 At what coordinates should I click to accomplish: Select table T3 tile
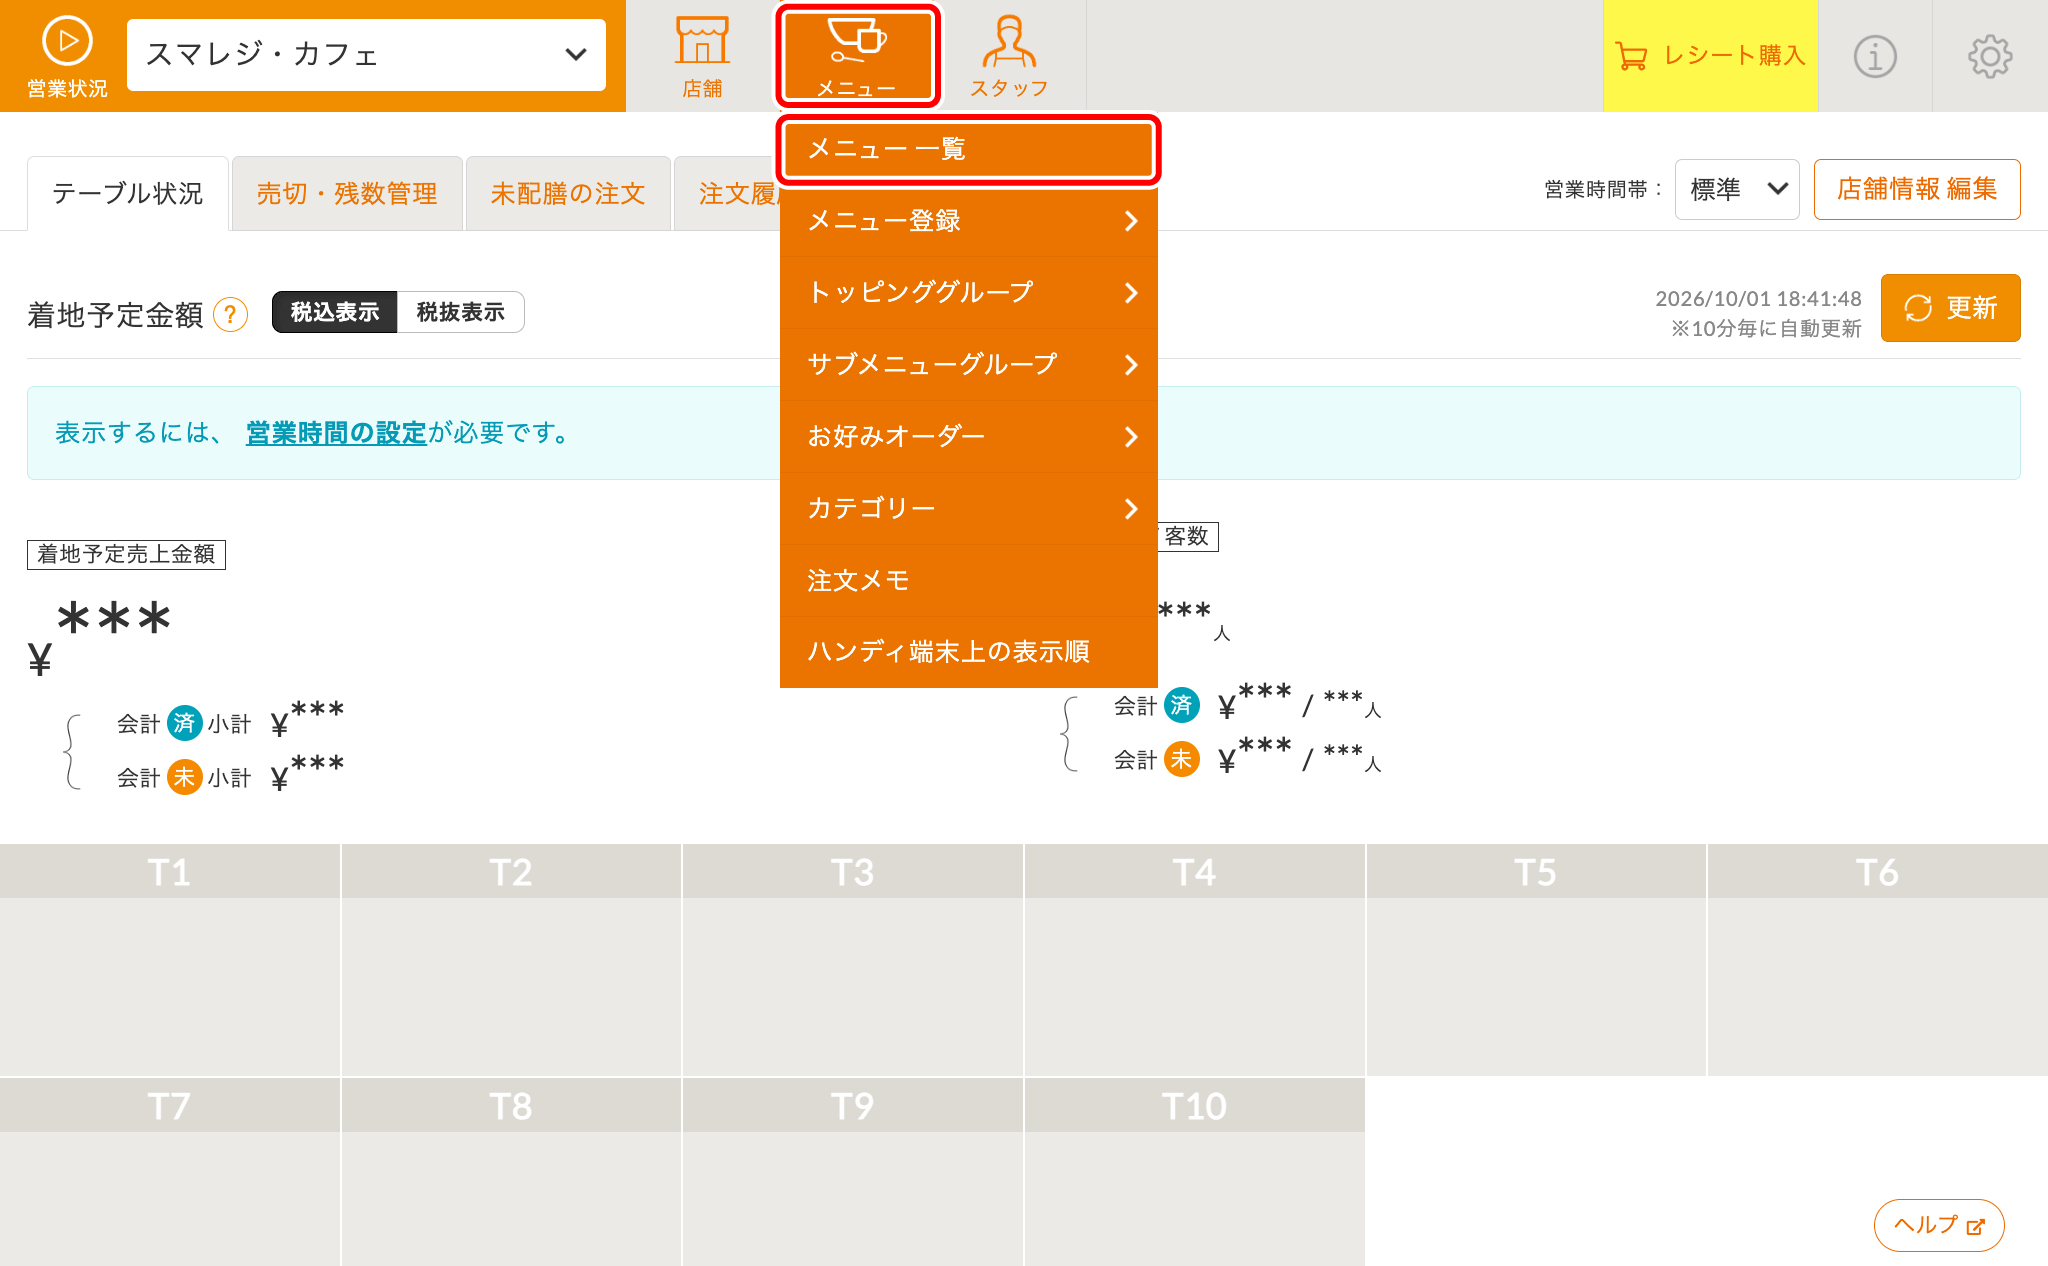tap(853, 960)
